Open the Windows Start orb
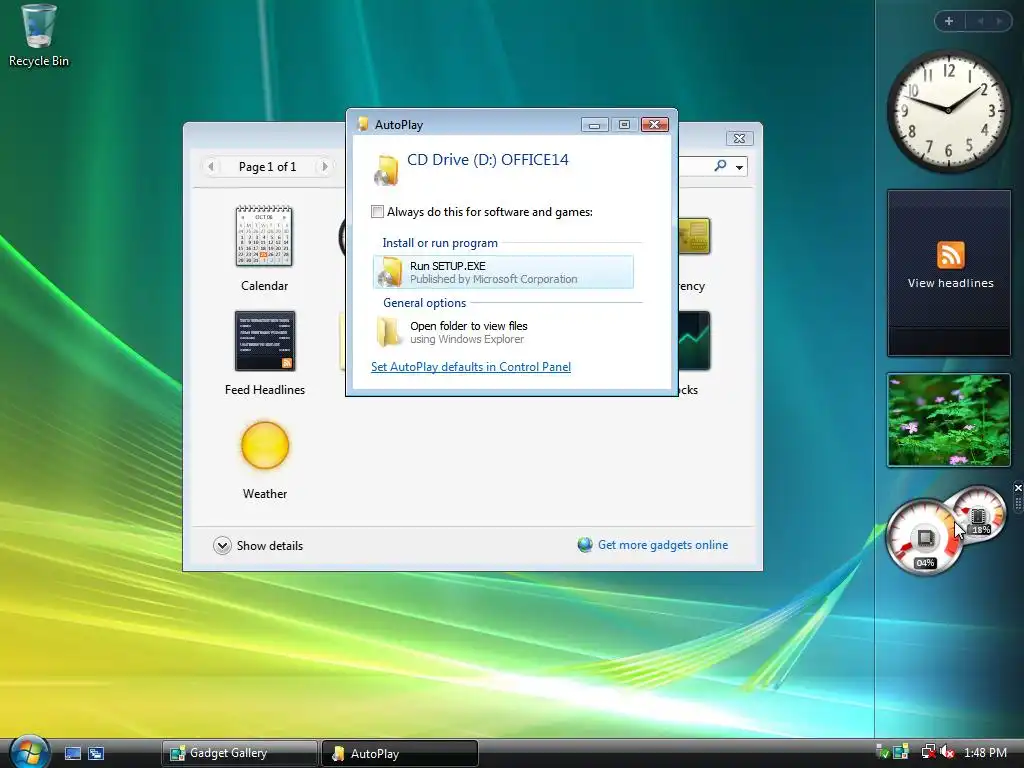This screenshot has width=1024, height=768. pyautogui.click(x=30, y=751)
